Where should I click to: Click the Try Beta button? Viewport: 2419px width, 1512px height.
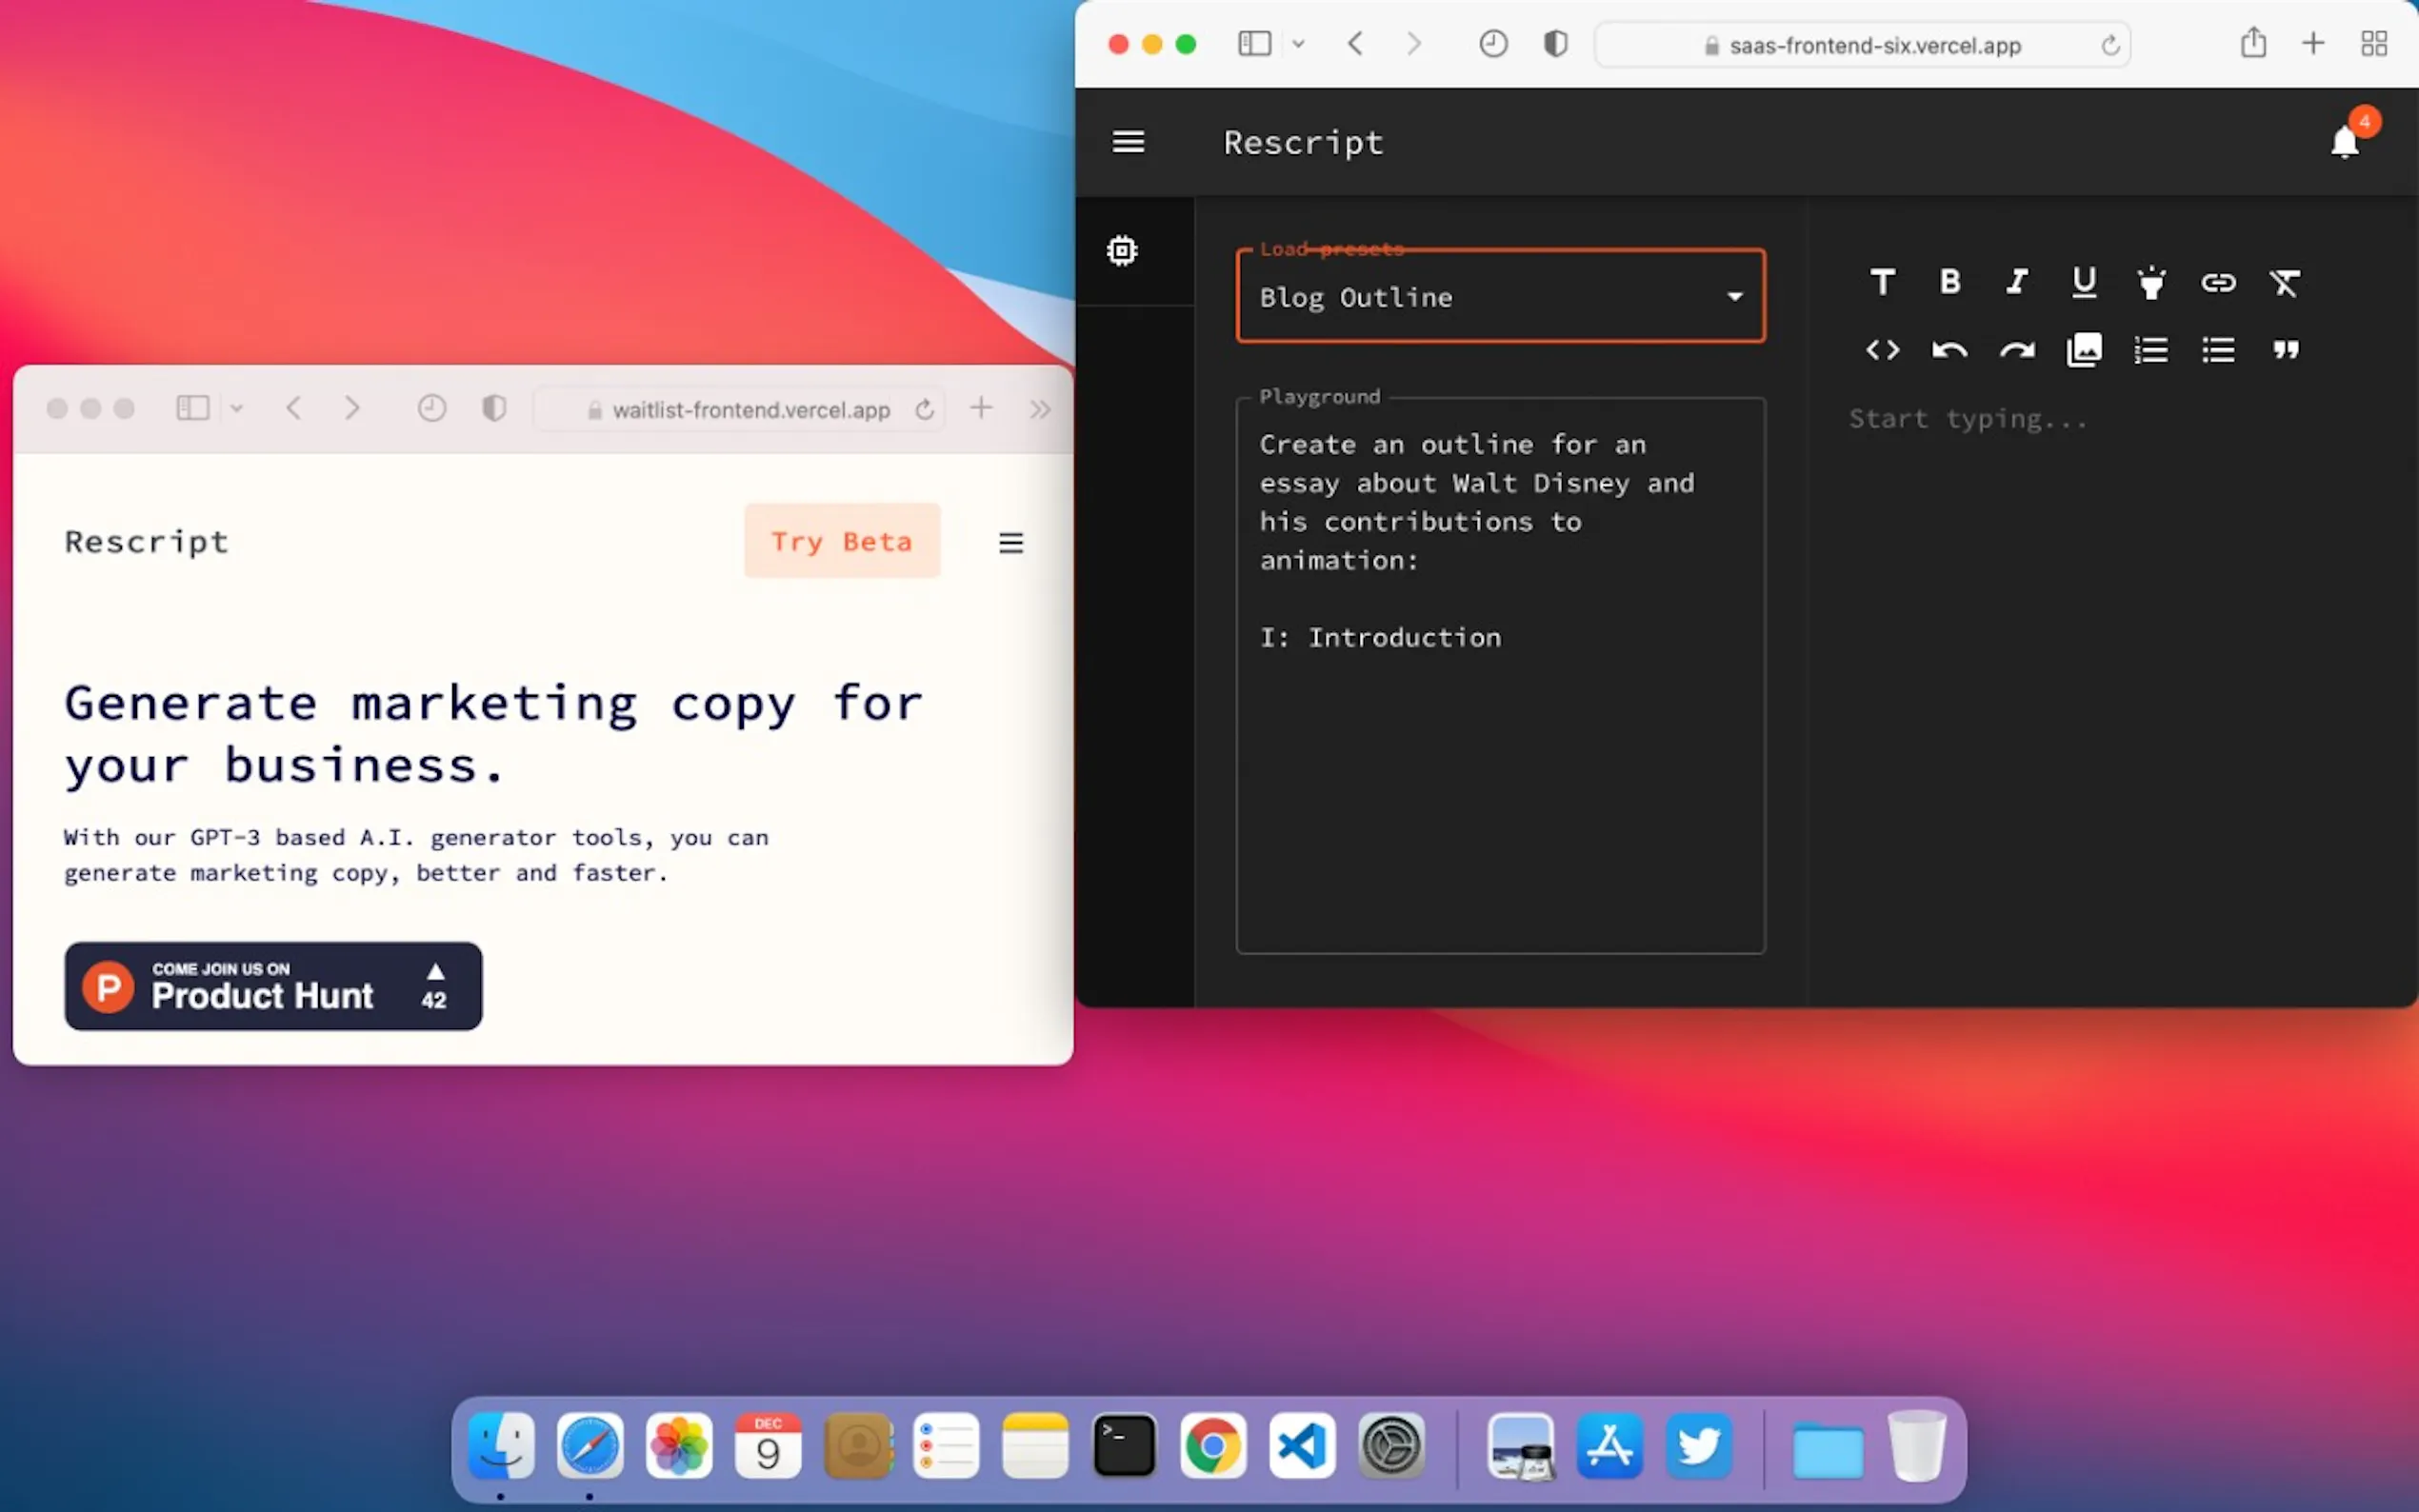[841, 541]
